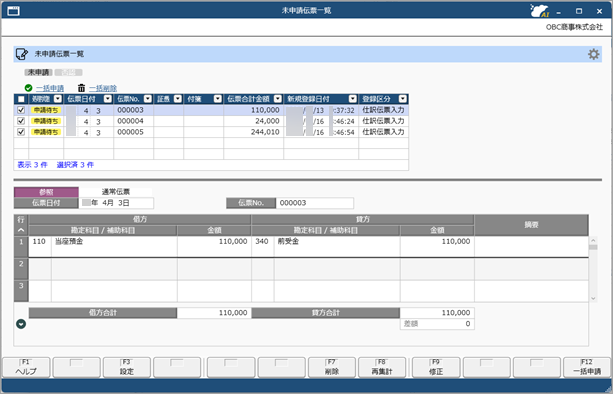Click the scrollbar down arrow in entry grid
The height and width of the screenshot is (394, 613).
click(593, 298)
